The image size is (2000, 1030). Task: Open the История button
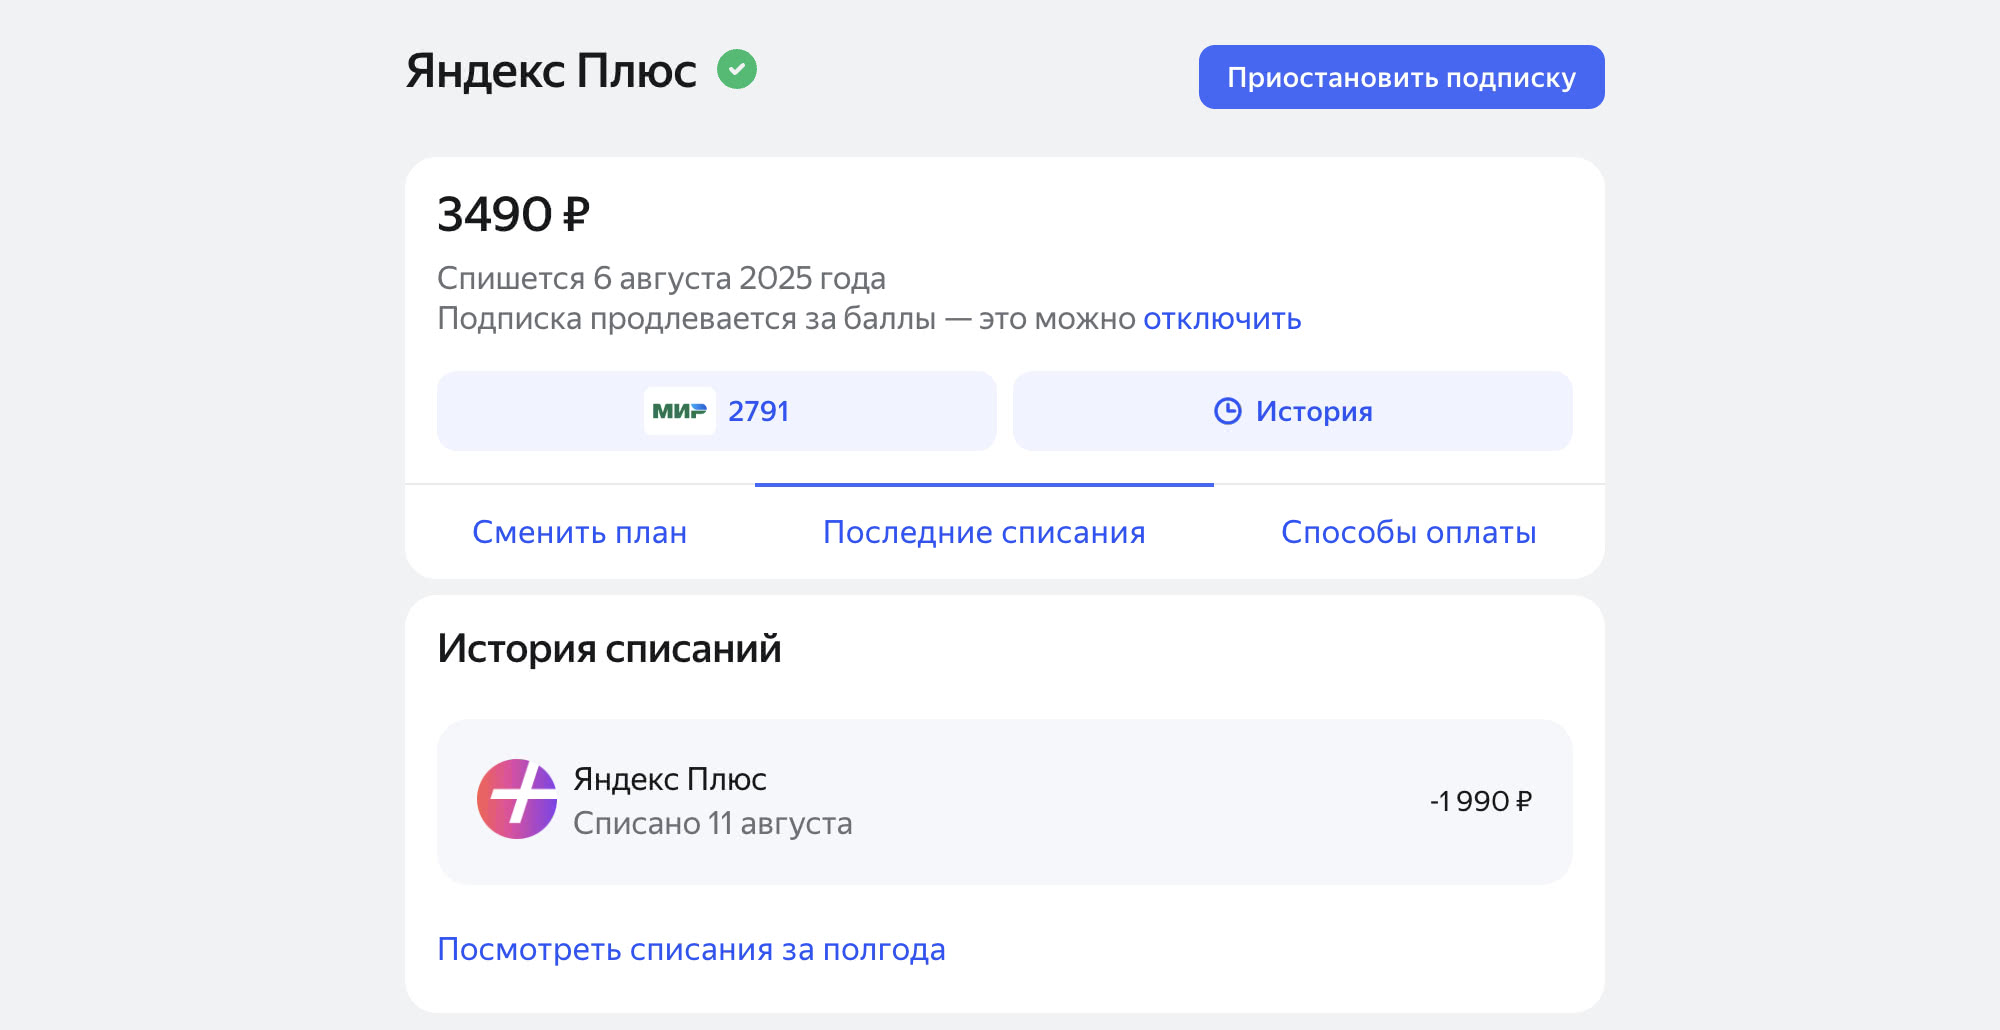point(1293,411)
